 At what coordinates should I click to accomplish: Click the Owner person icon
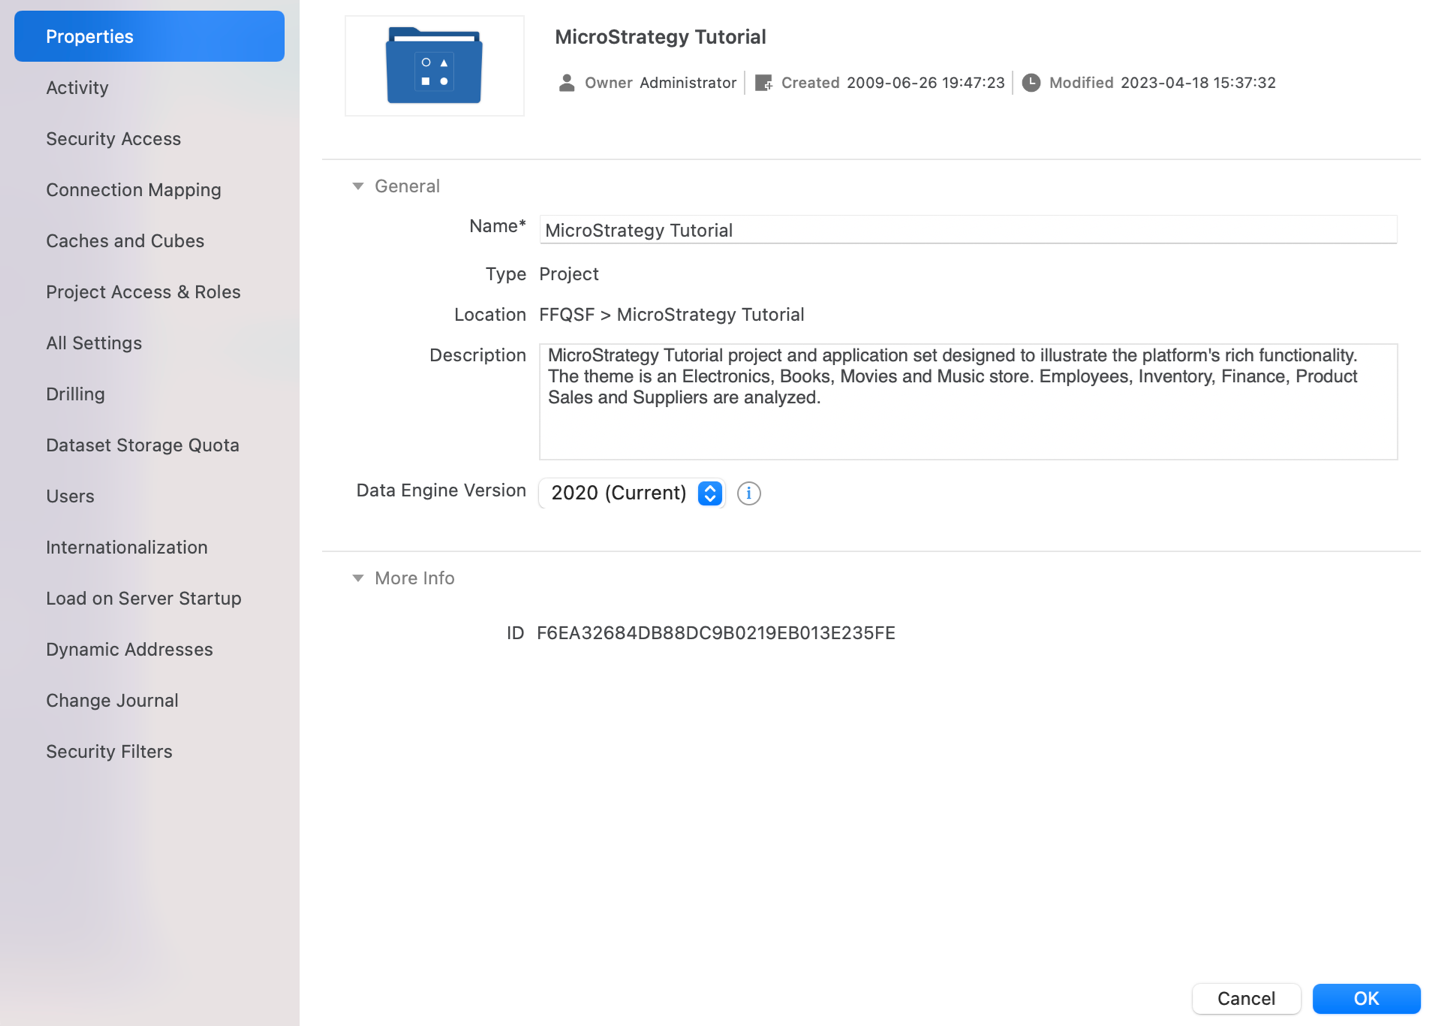point(567,83)
